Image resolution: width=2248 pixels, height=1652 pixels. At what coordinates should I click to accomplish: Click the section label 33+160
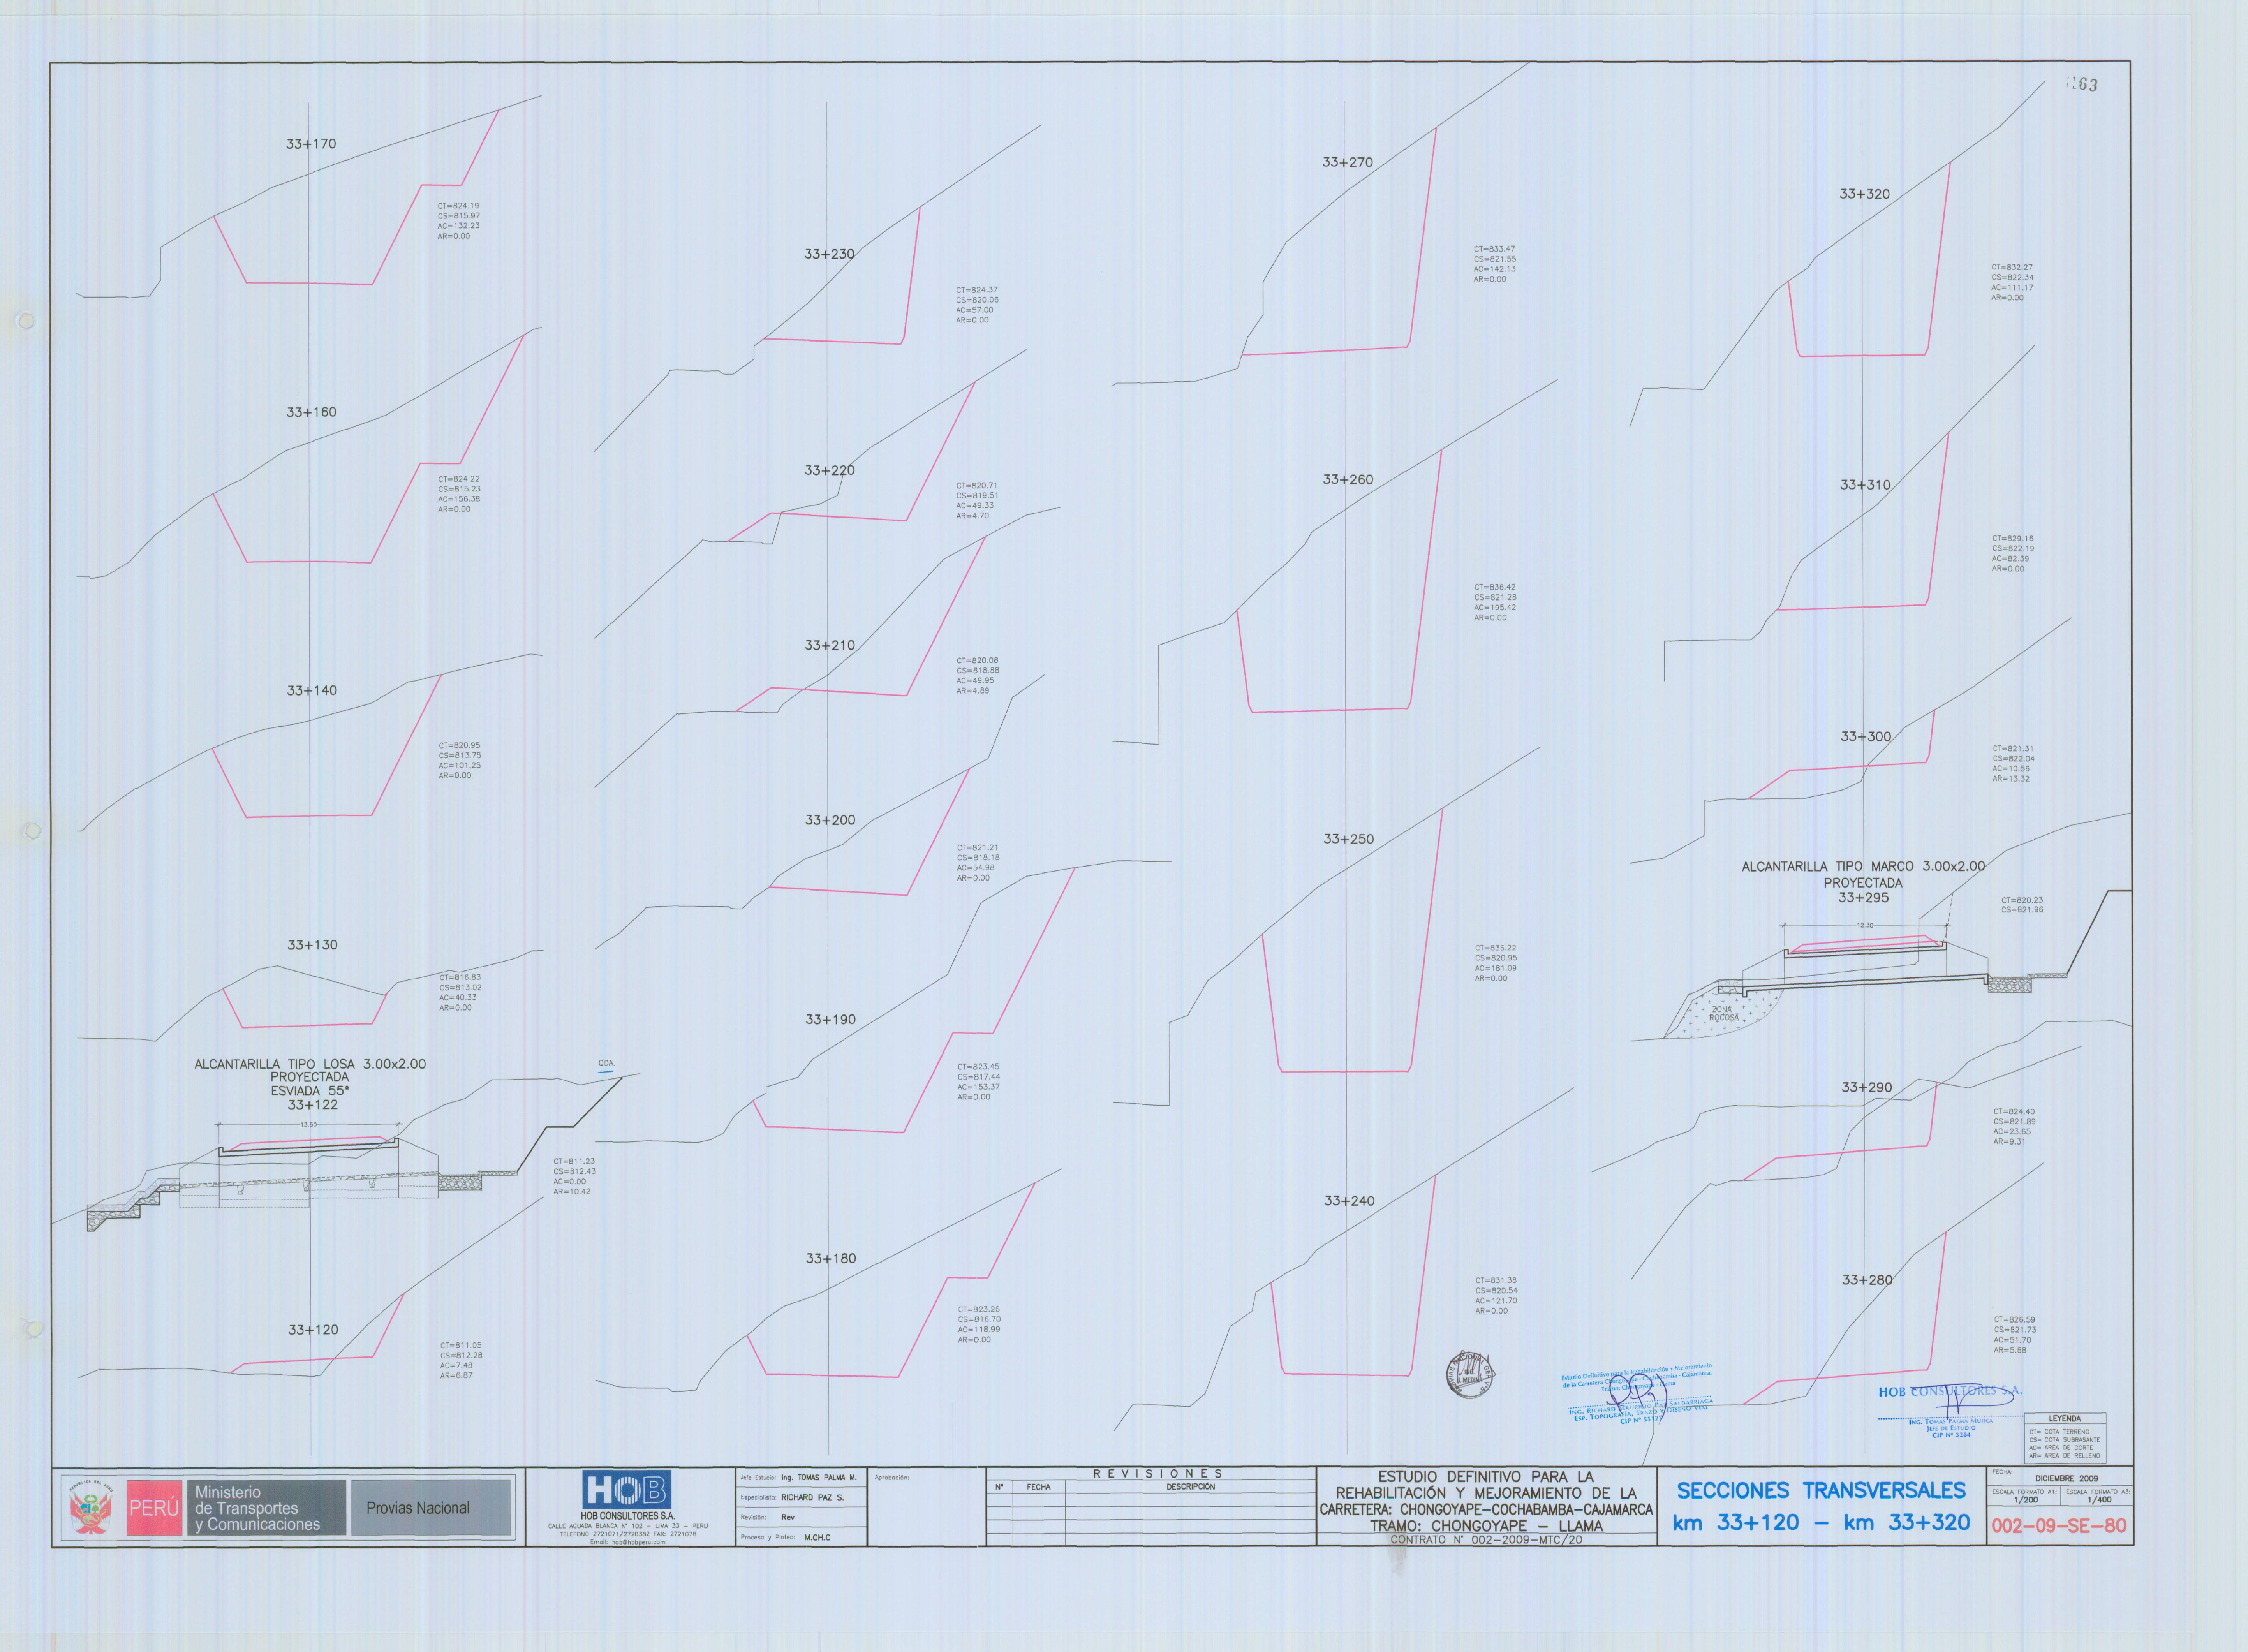[x=311, y=412]
